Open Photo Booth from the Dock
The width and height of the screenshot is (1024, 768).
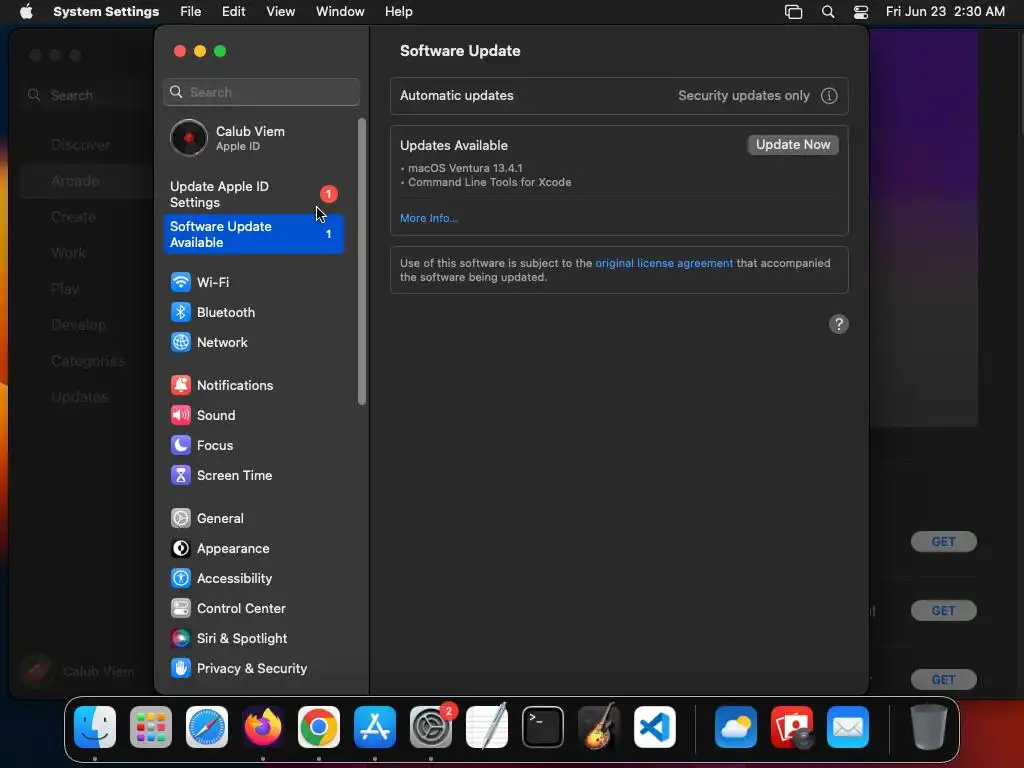coord(792,727)
